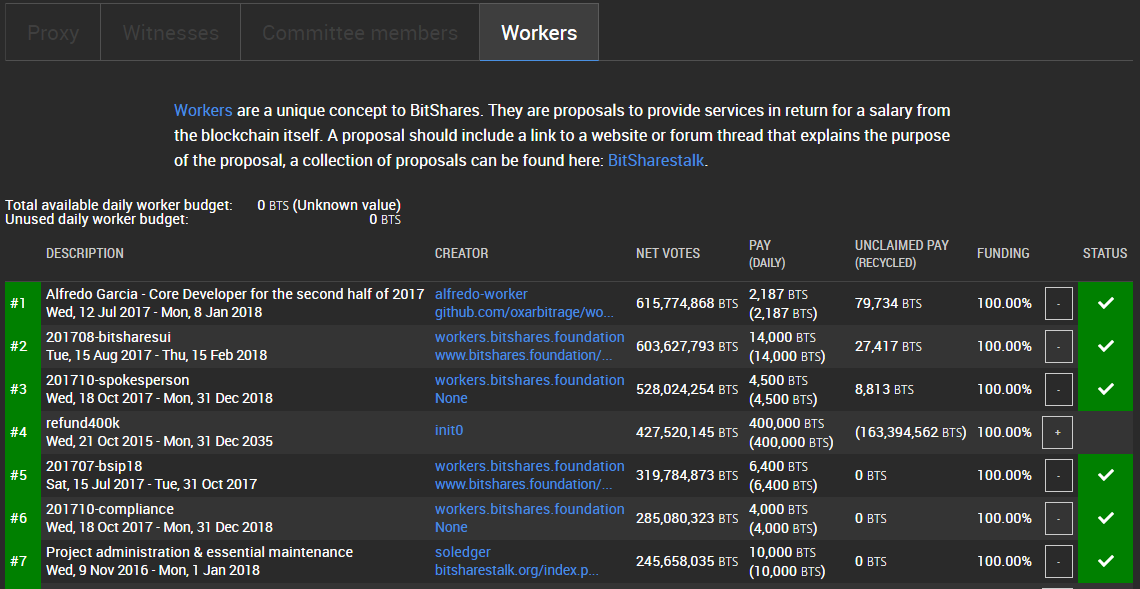Click None link in 201710-spokesperson row
This screenshot has height=589, width=1140.
451,398
